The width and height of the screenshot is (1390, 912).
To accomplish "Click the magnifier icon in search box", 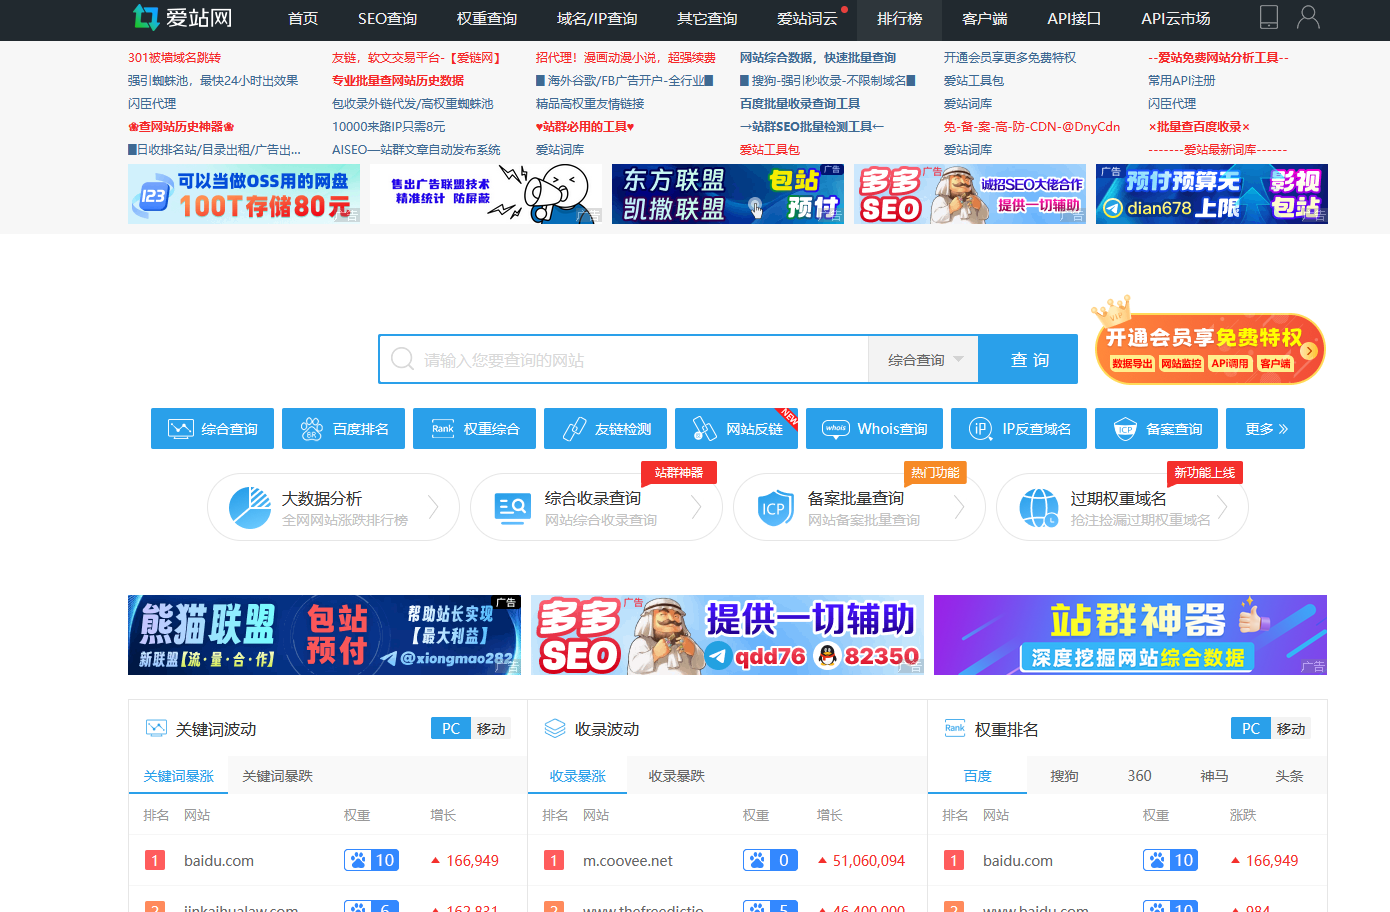I will click(x=403, y=359).
